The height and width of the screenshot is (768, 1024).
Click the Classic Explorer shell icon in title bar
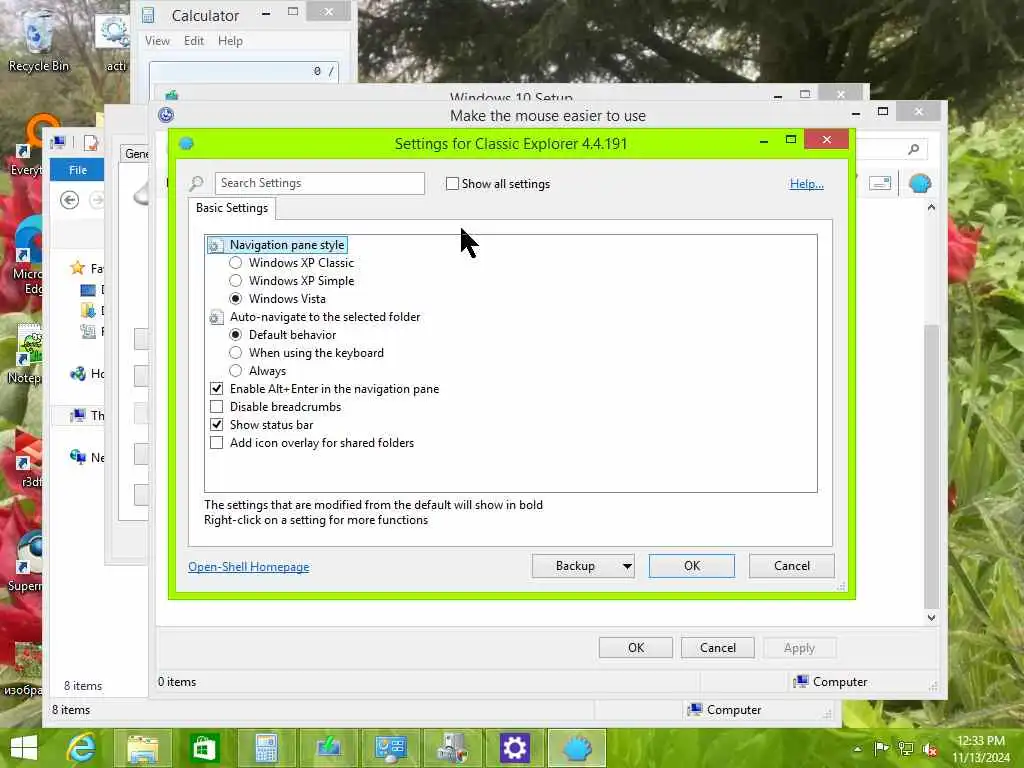[186, 143]
